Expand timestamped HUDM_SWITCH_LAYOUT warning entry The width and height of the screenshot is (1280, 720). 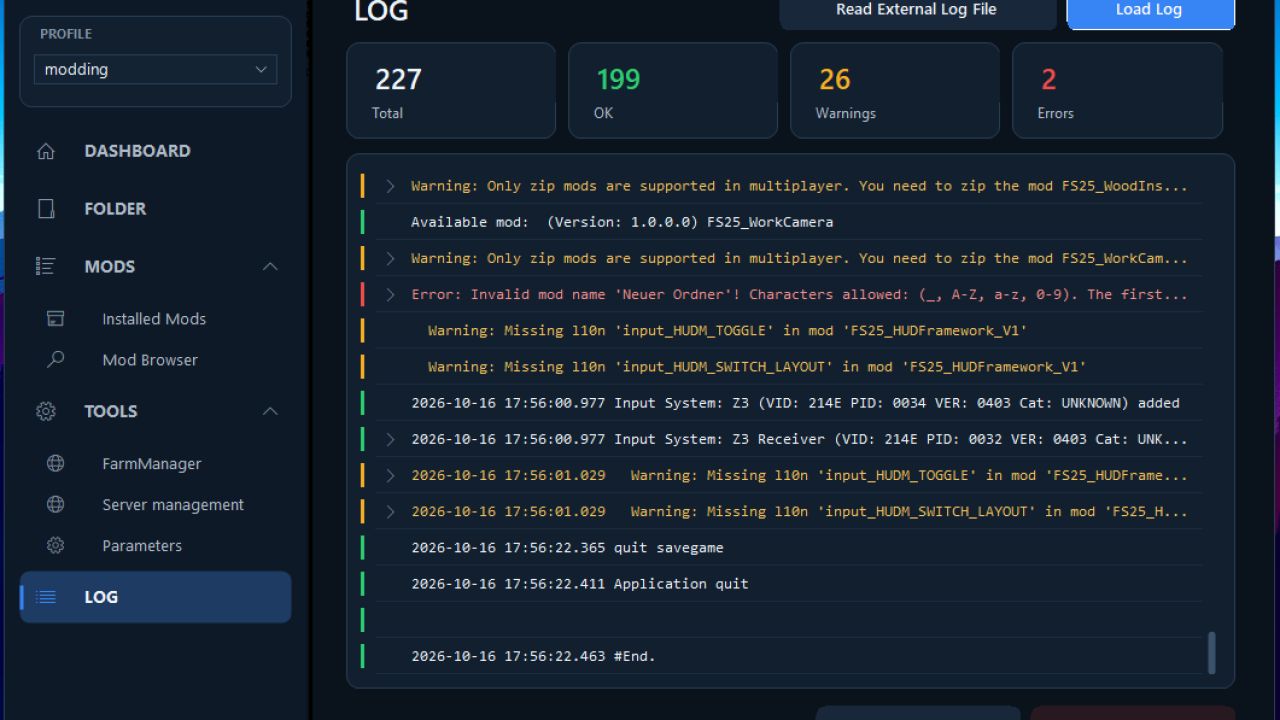(391, 511)
